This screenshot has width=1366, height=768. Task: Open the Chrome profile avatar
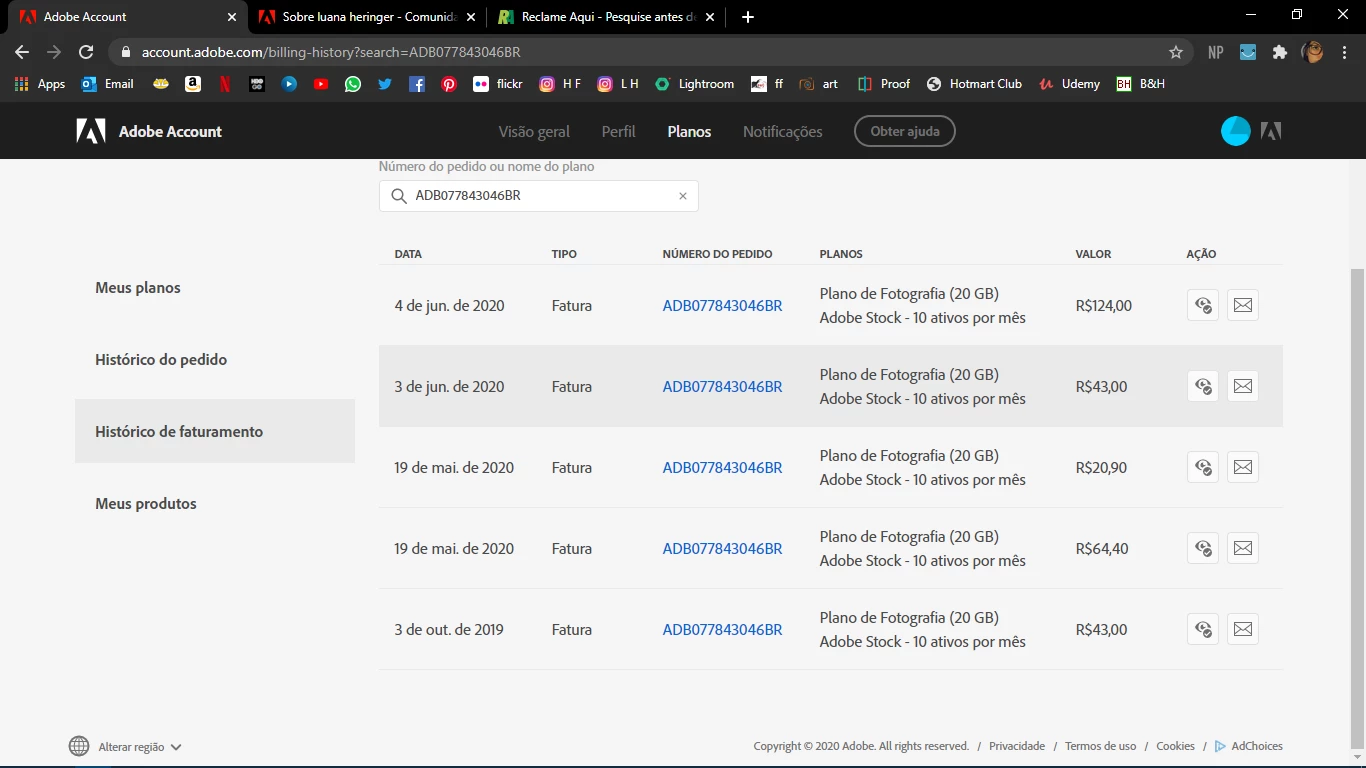point(1312,52)
